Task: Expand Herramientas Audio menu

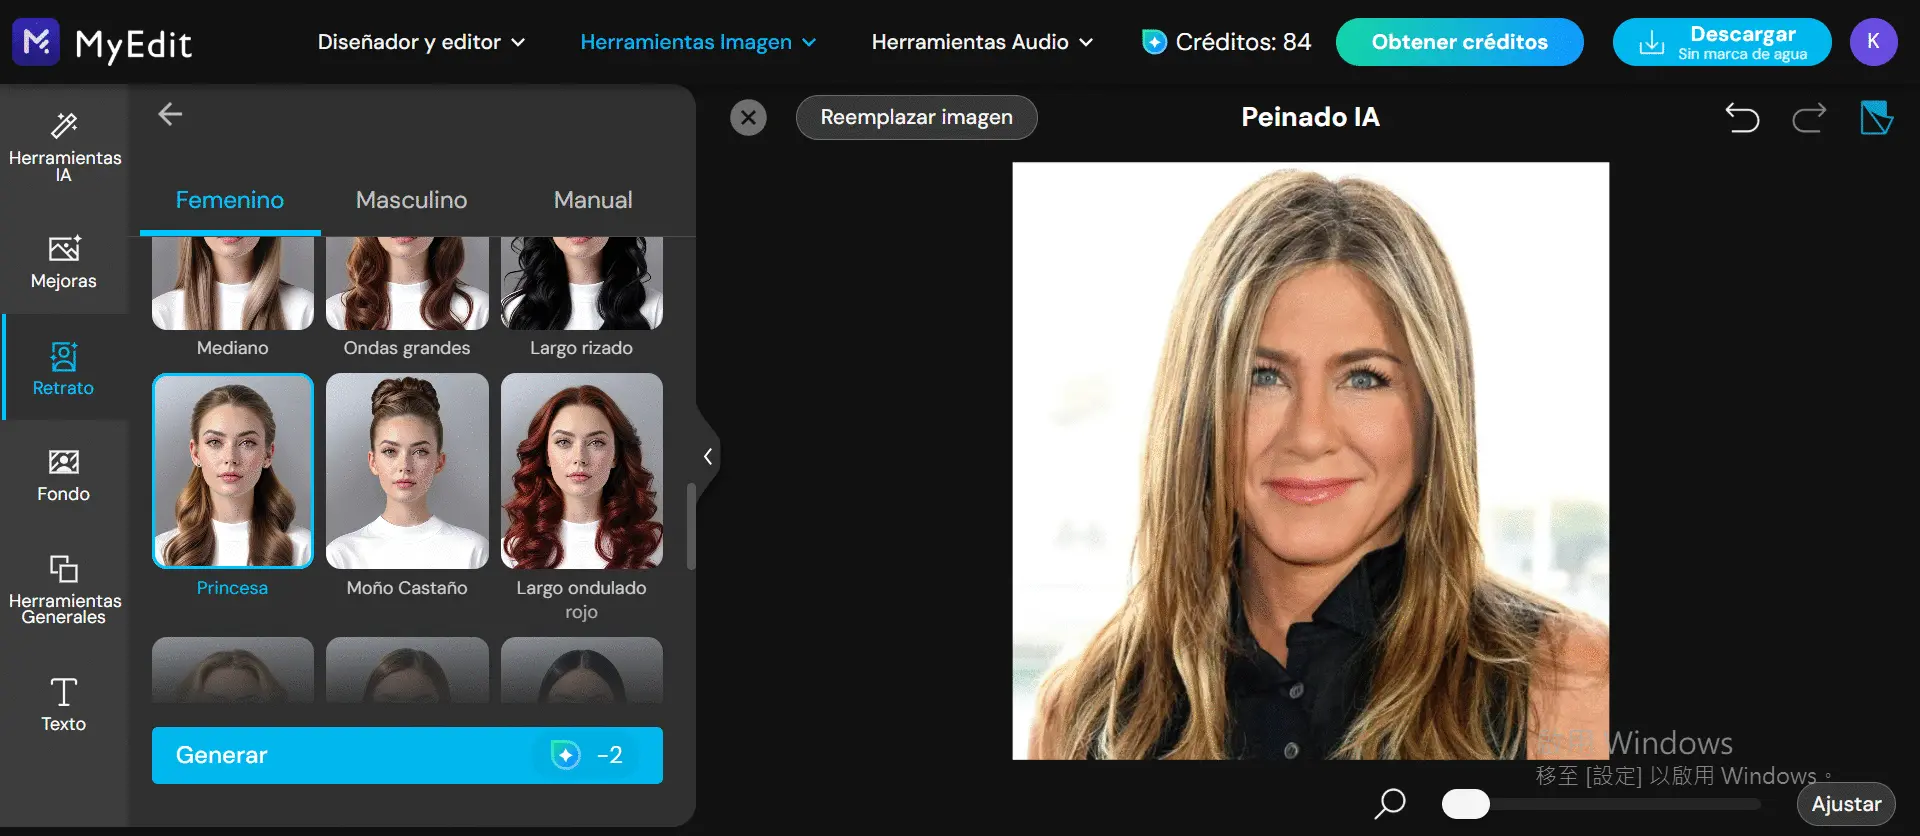Action: [x=982, y=42]
